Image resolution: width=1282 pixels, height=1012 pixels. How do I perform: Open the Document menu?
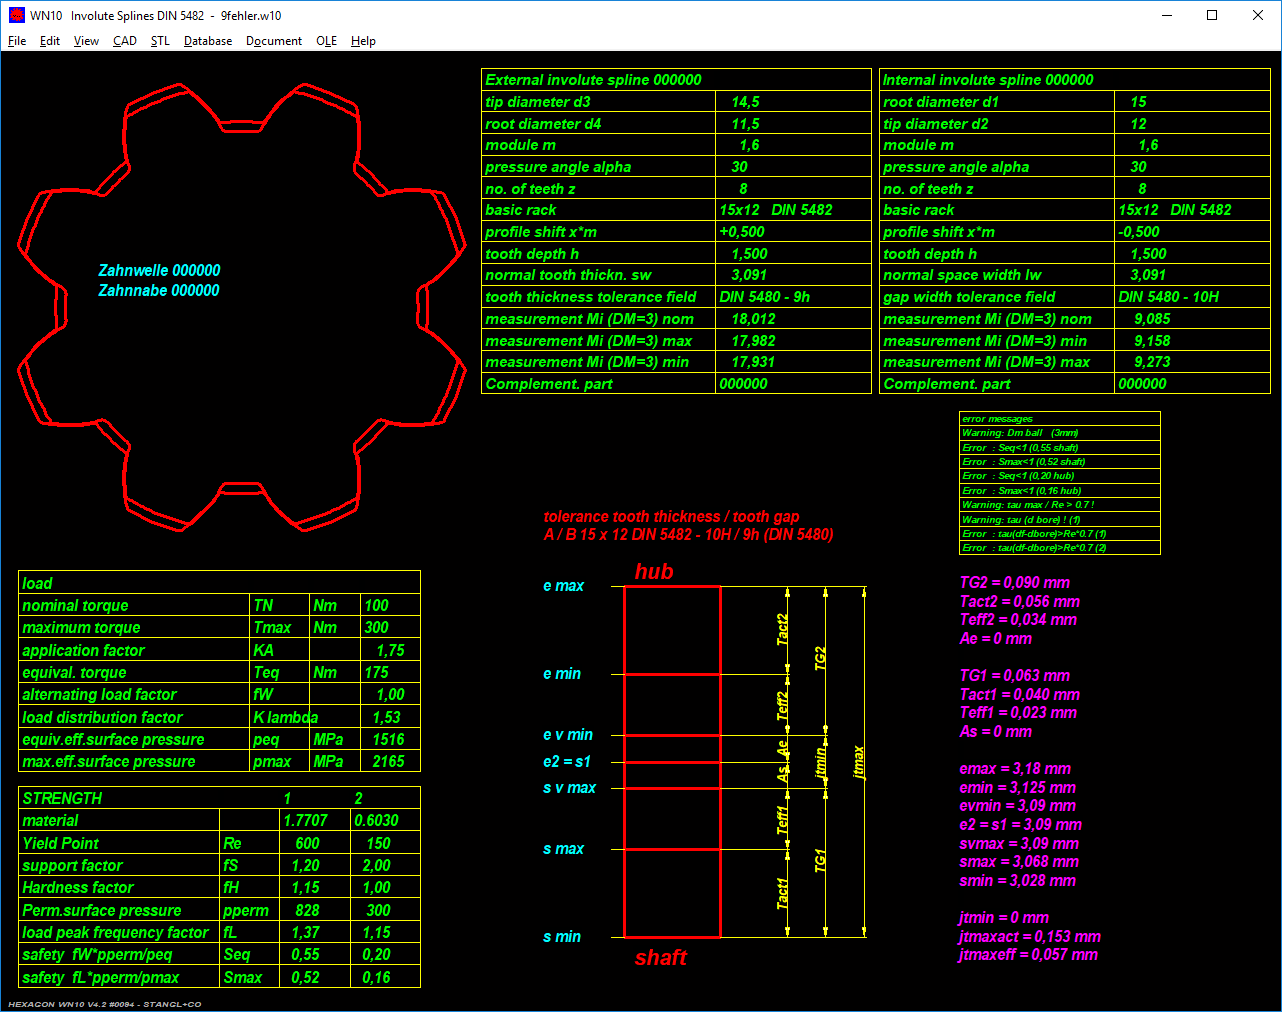[274, 41]
